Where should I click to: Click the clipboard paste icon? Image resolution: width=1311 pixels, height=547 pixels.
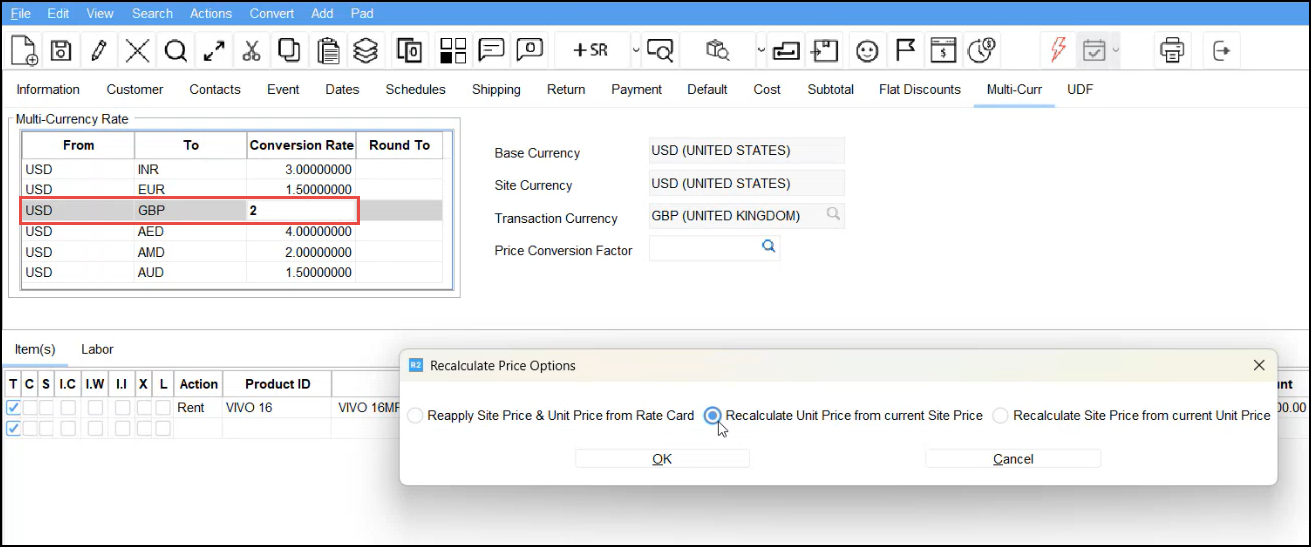pos(327,50)
